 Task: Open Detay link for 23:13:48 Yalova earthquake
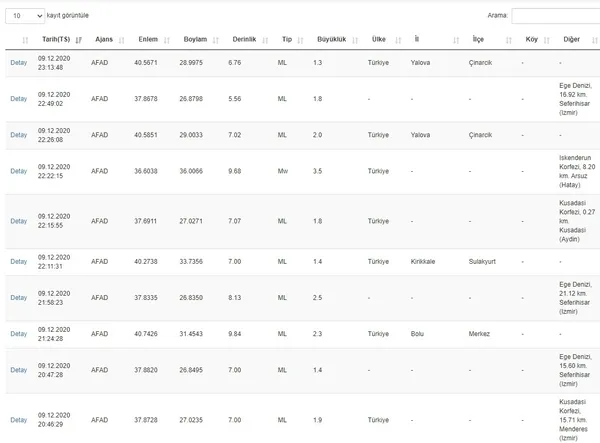coord(19,63)
